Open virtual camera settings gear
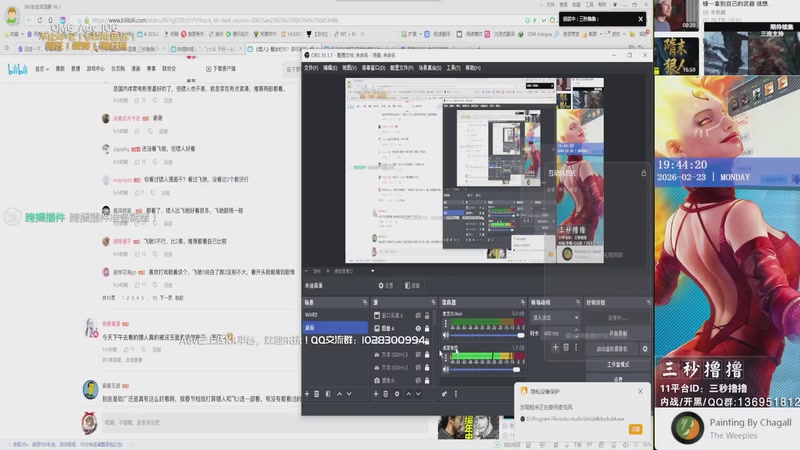 pos(645,349)
